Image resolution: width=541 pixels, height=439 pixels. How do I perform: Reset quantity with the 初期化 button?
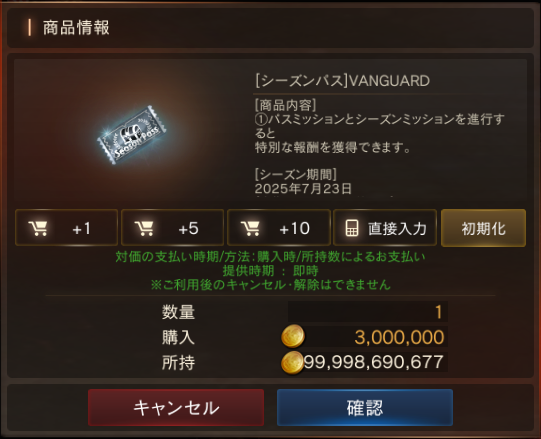click(x=483, y=228)
